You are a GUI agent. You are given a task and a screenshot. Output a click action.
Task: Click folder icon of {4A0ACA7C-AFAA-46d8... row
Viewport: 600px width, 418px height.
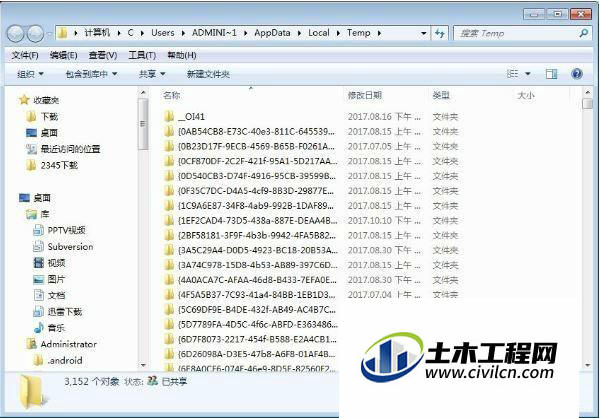(169, 279)
